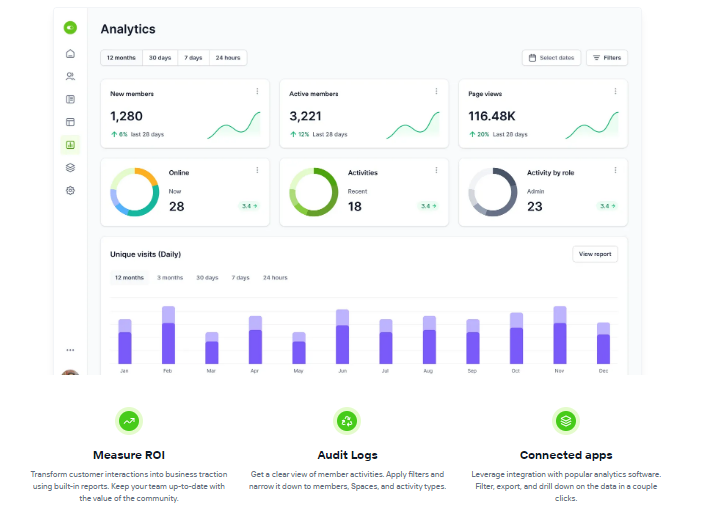
Task: Click the Mar bar in Unique visits
Action: click(211, 348)
